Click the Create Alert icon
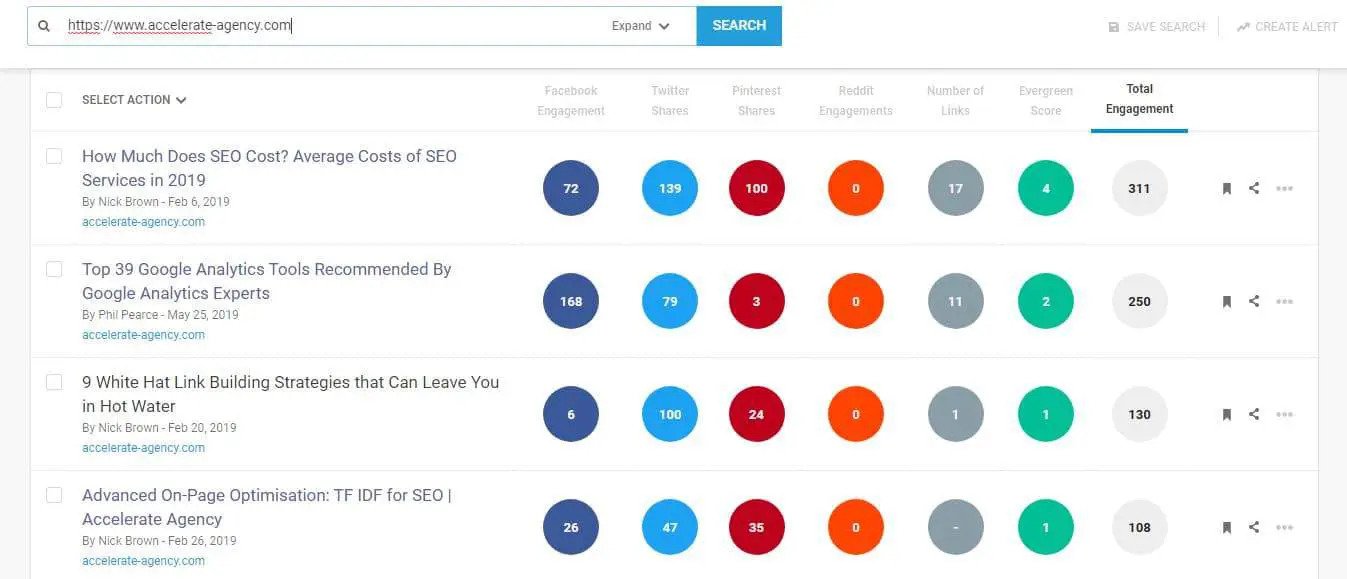The width and height of the screenshot is (1347, 579). click(1243, 27)
